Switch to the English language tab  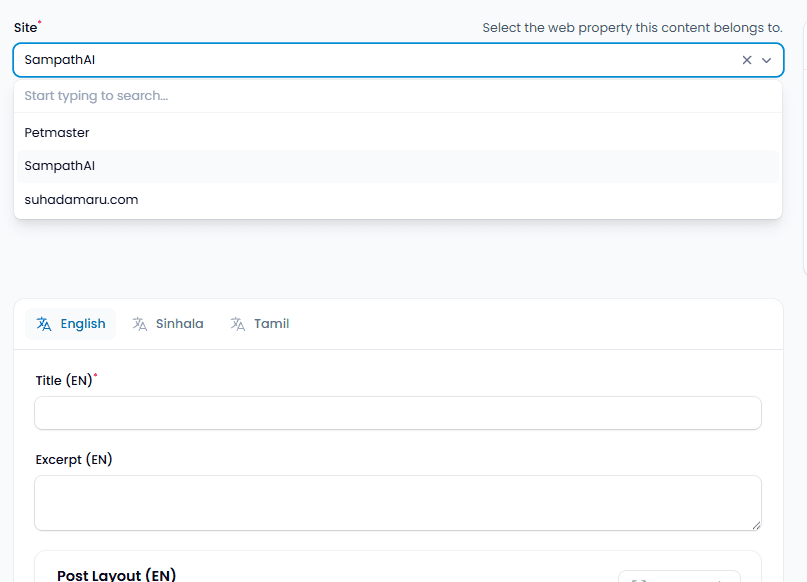(71, 324)
